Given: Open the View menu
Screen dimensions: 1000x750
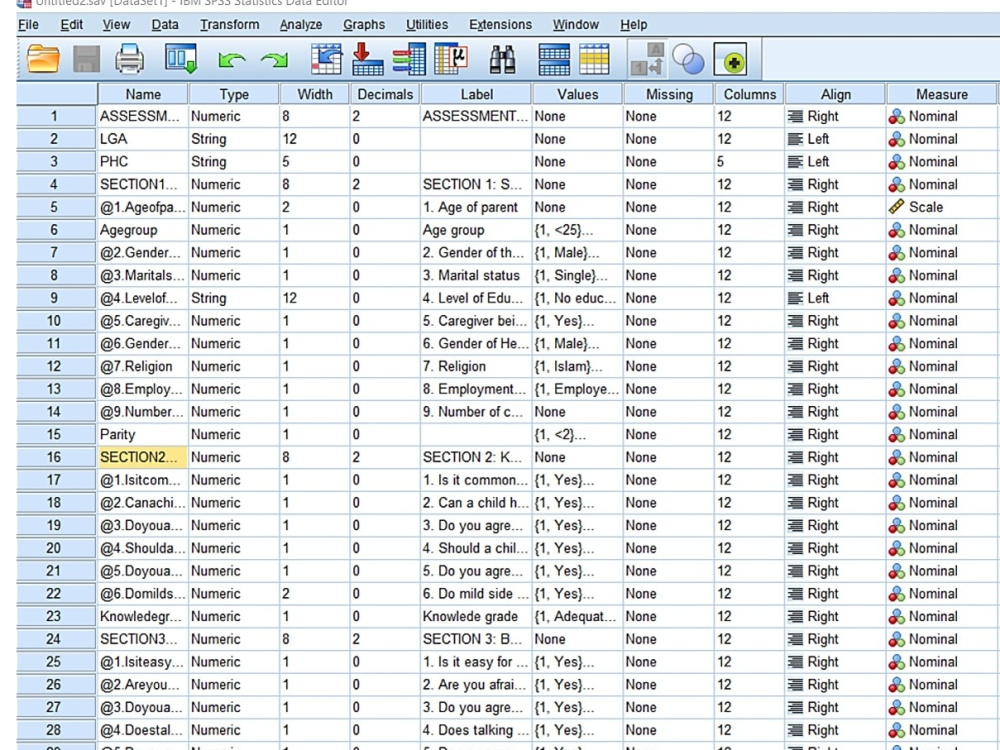Looking at the screenshot, I should point(116,24).
